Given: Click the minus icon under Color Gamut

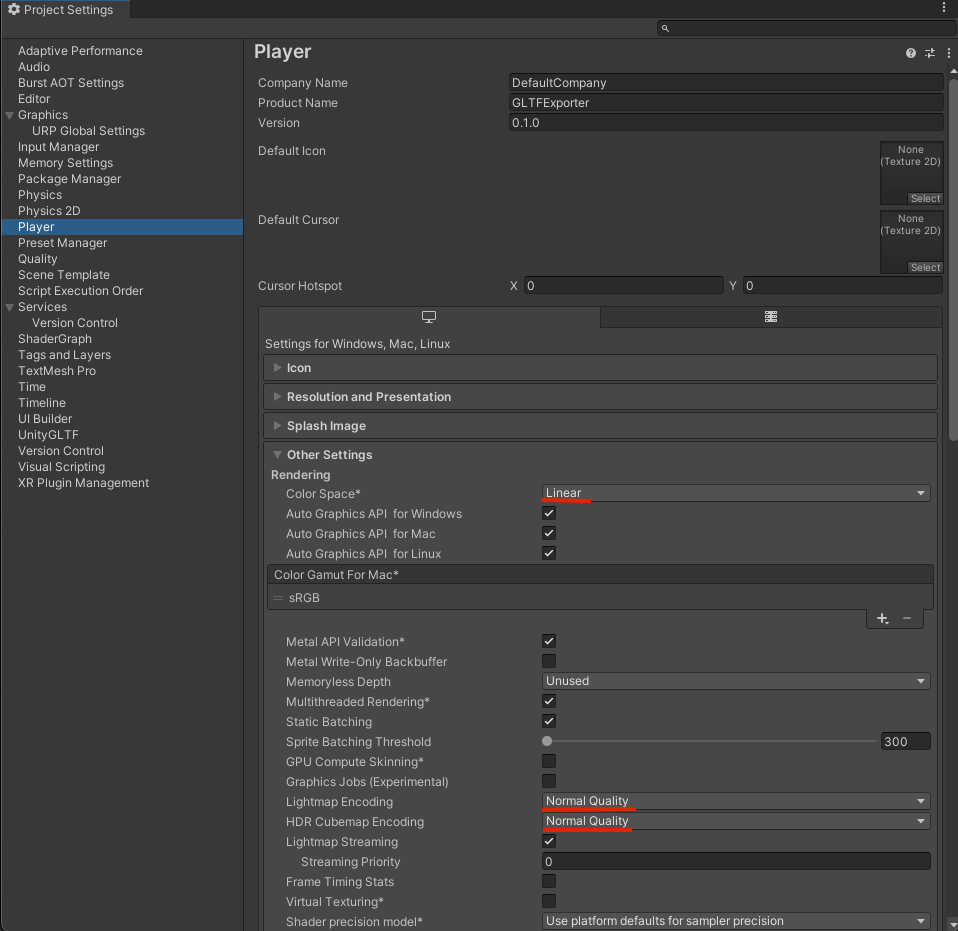Looking at the screenshot, I should pyautogui.click(x=907, y=619).
